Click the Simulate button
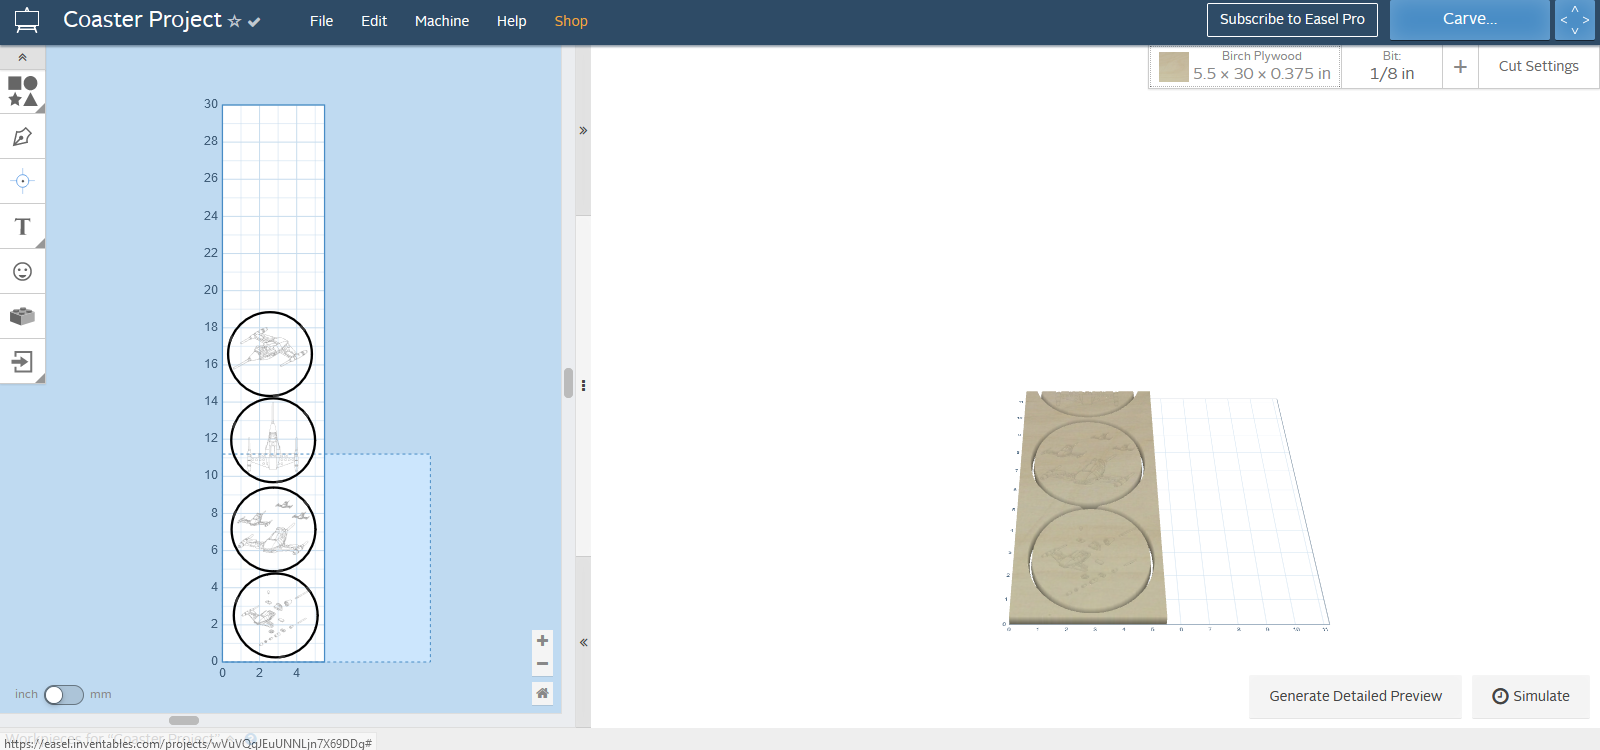 pos(1530,696)
